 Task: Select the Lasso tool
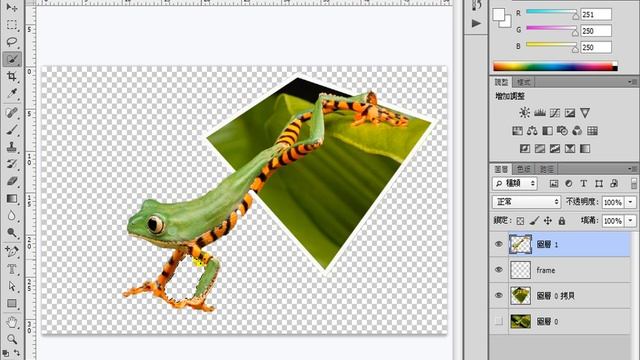click(12, 42)
